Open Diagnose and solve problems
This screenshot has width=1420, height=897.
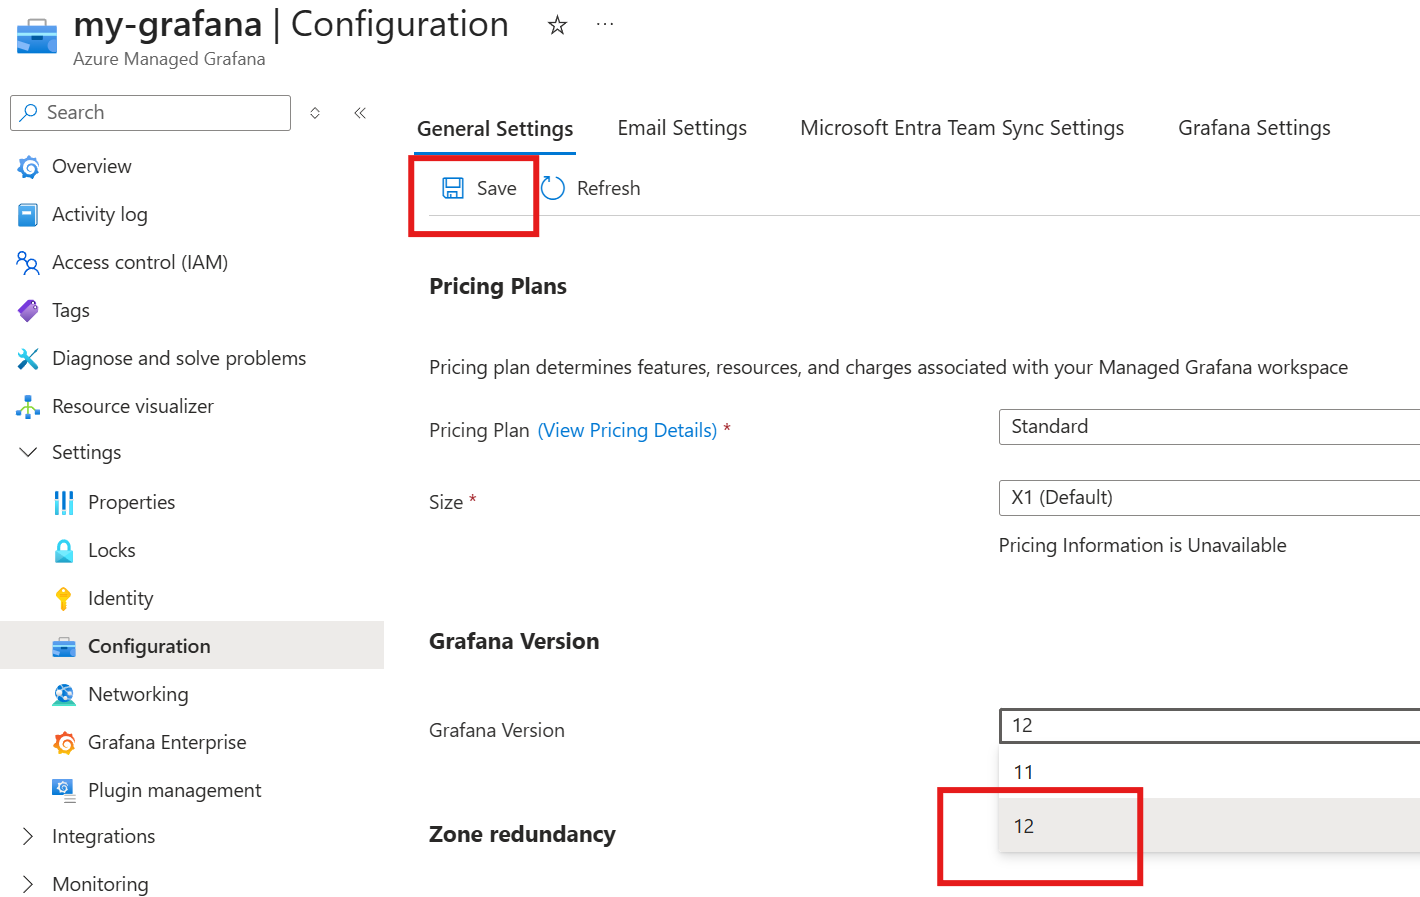(x=178, y=358)
